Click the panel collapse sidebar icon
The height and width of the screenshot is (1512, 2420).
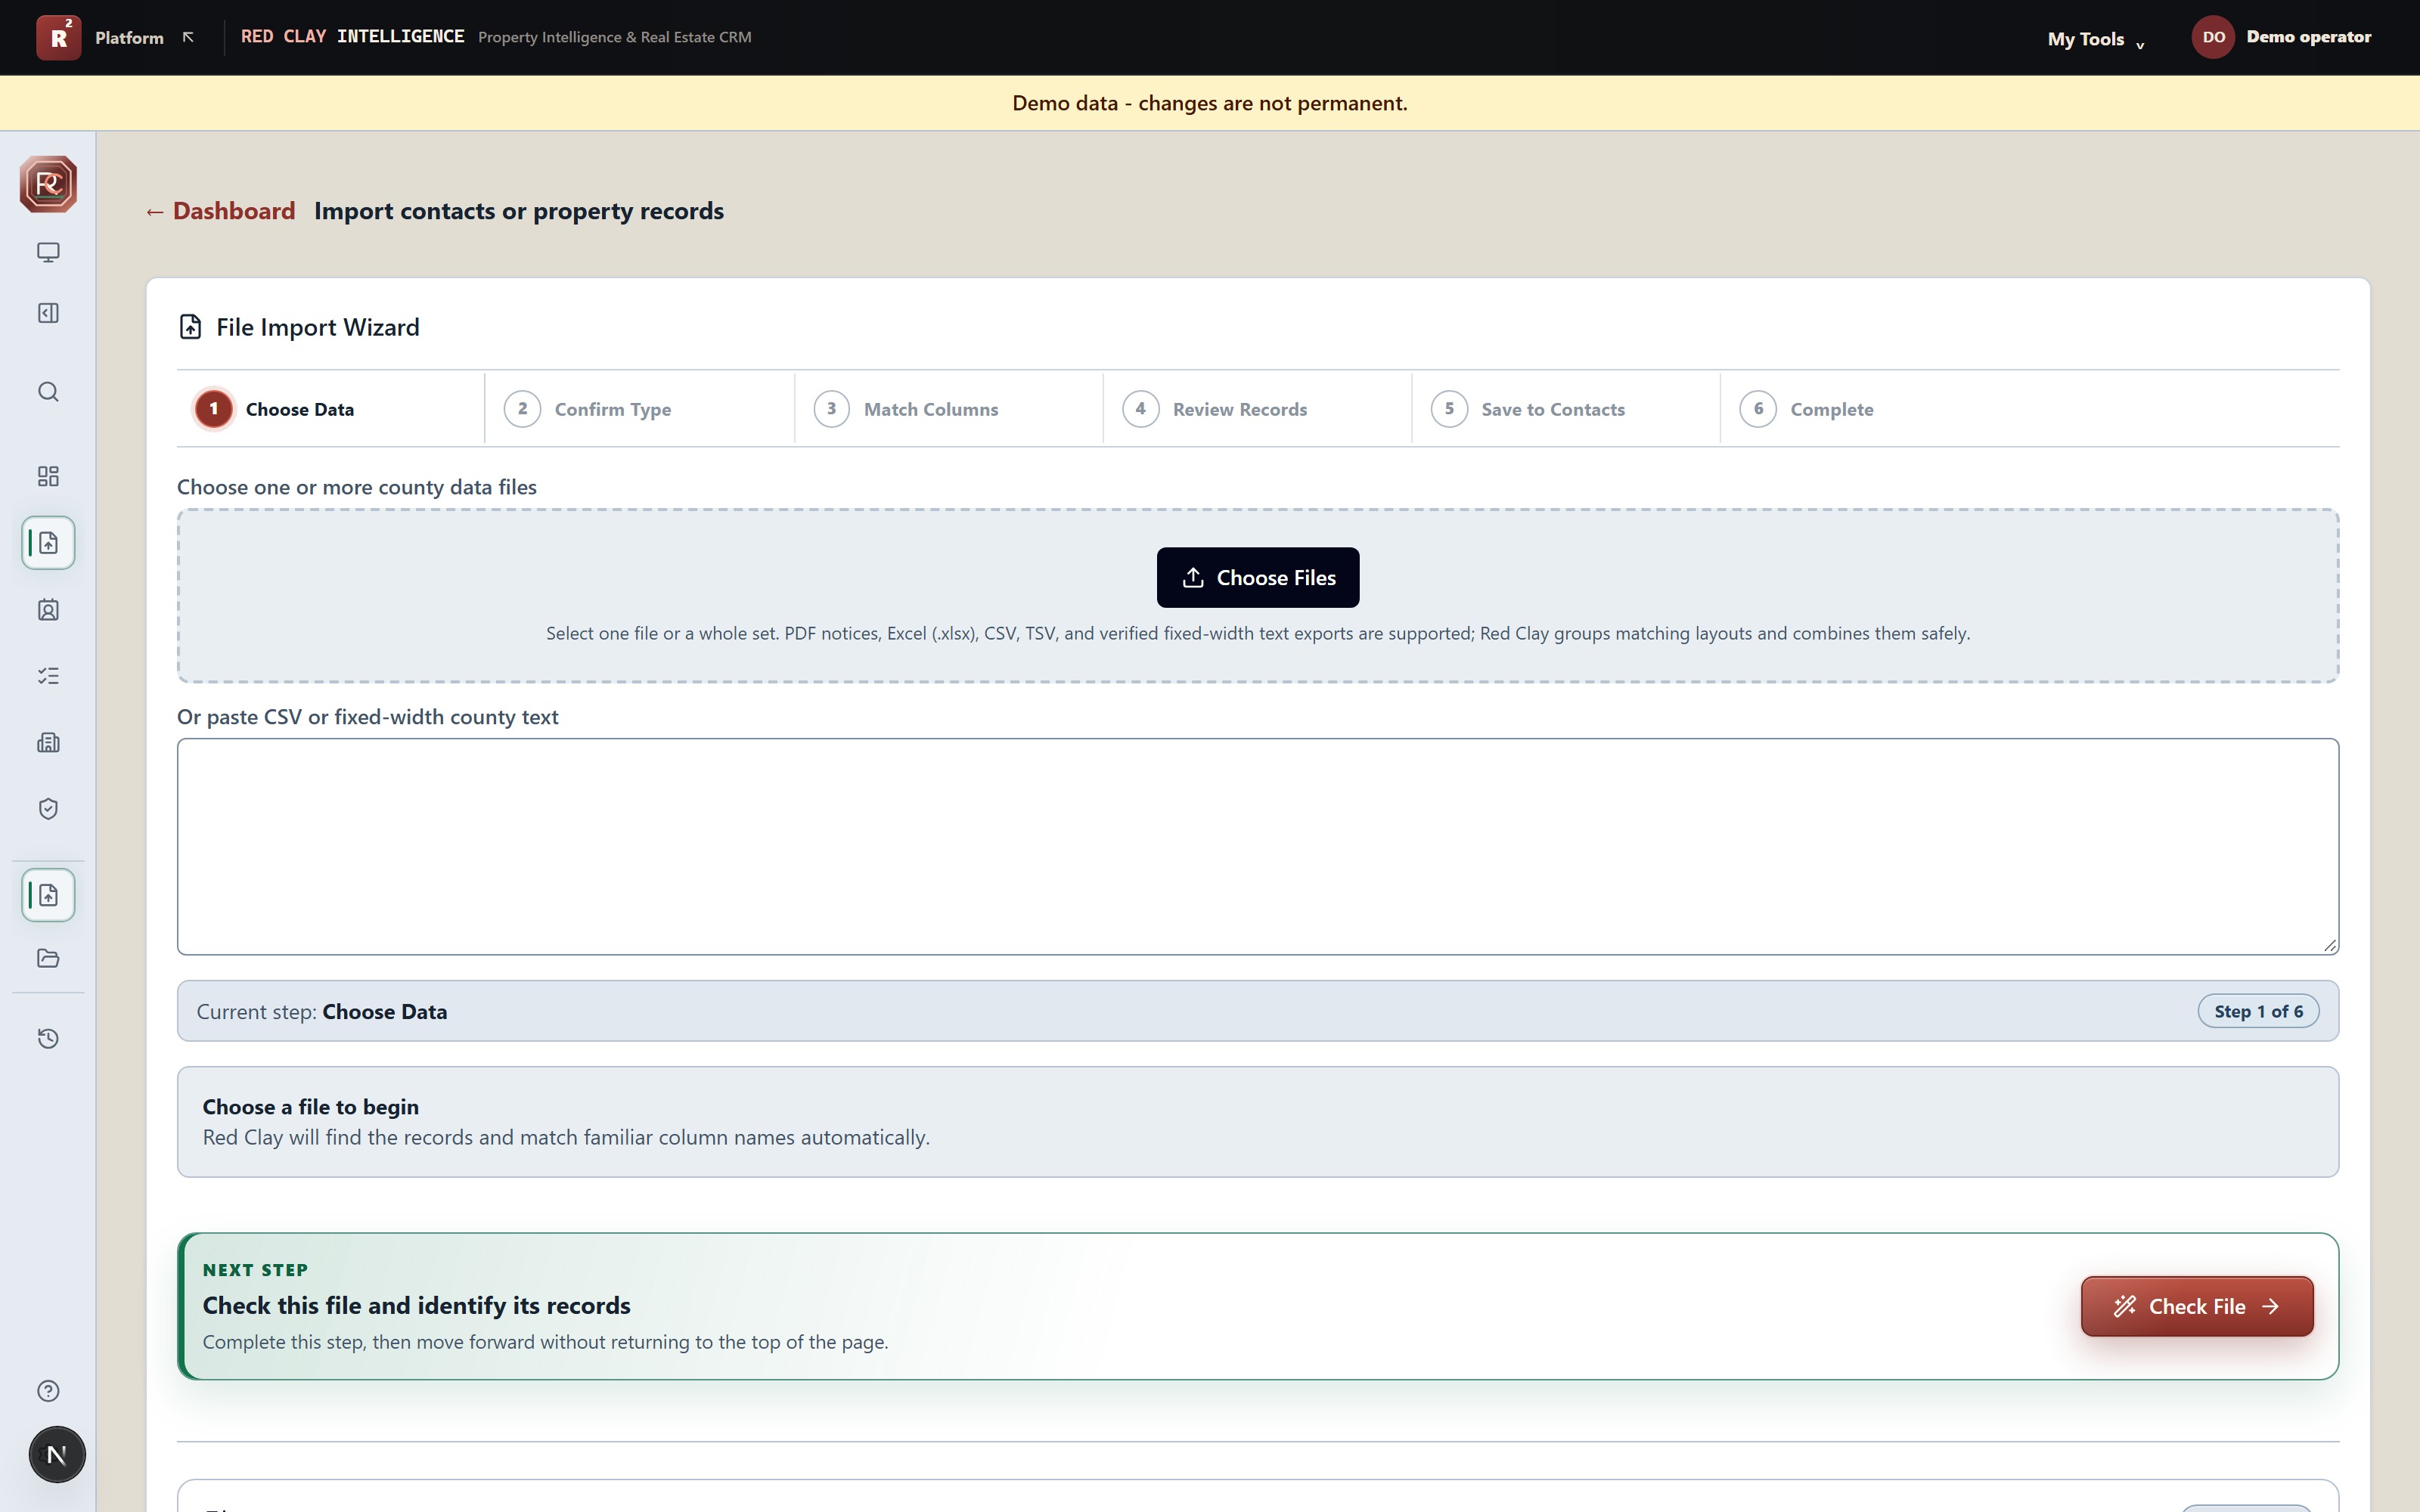point(48,313)
